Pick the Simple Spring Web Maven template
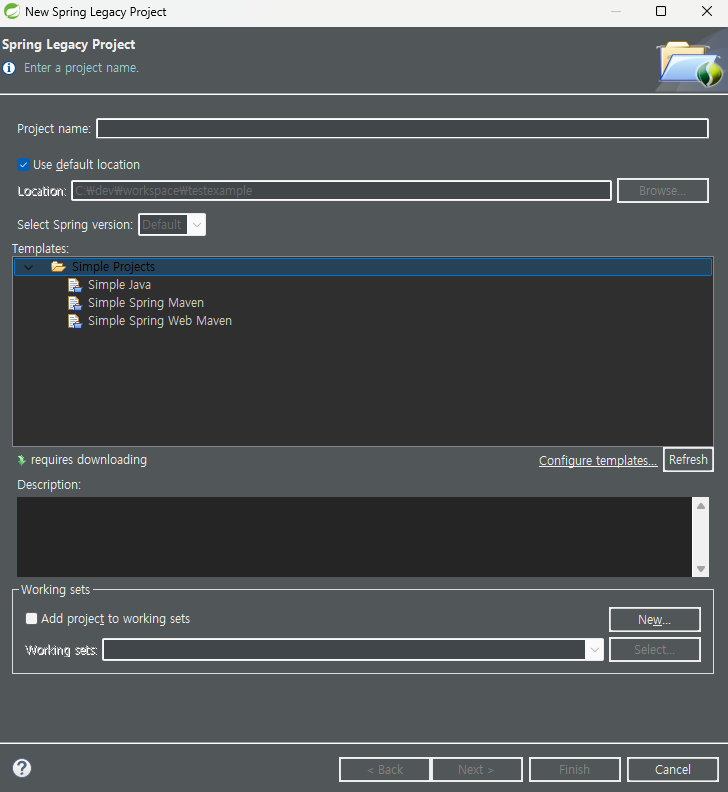Screen dimensions: 728x792 point(160,321)
